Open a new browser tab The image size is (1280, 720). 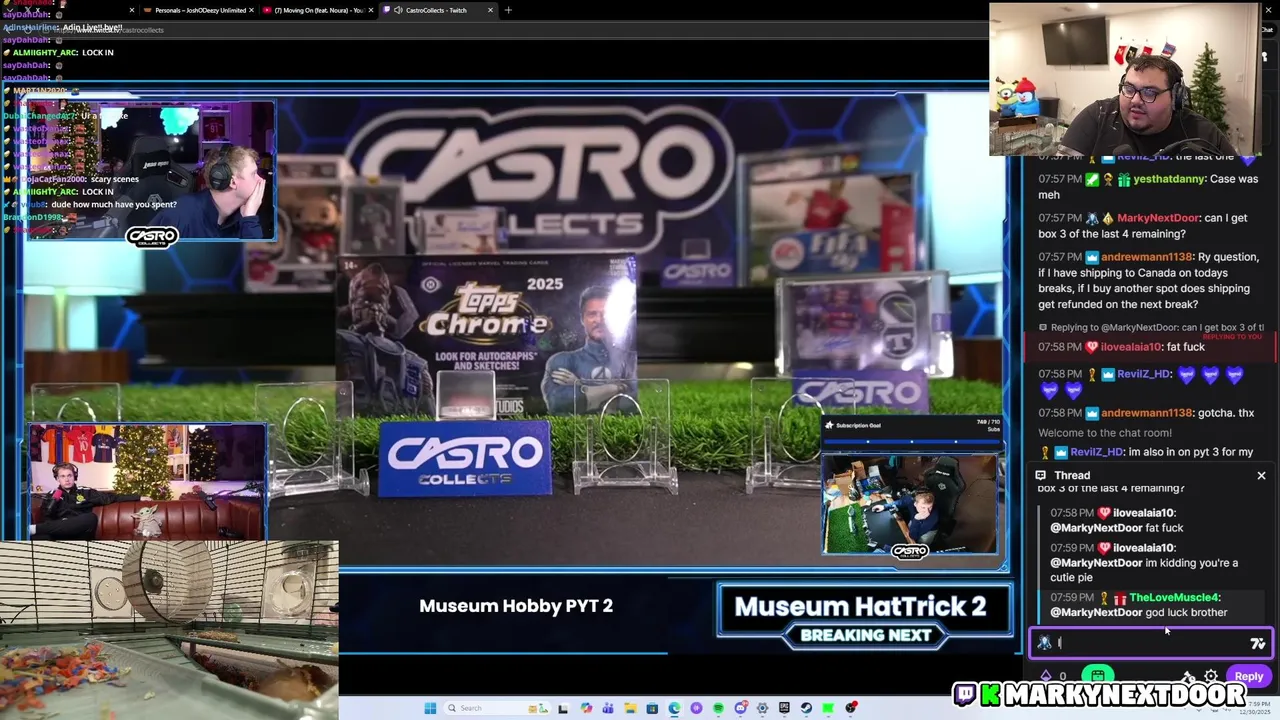(508, 10)
